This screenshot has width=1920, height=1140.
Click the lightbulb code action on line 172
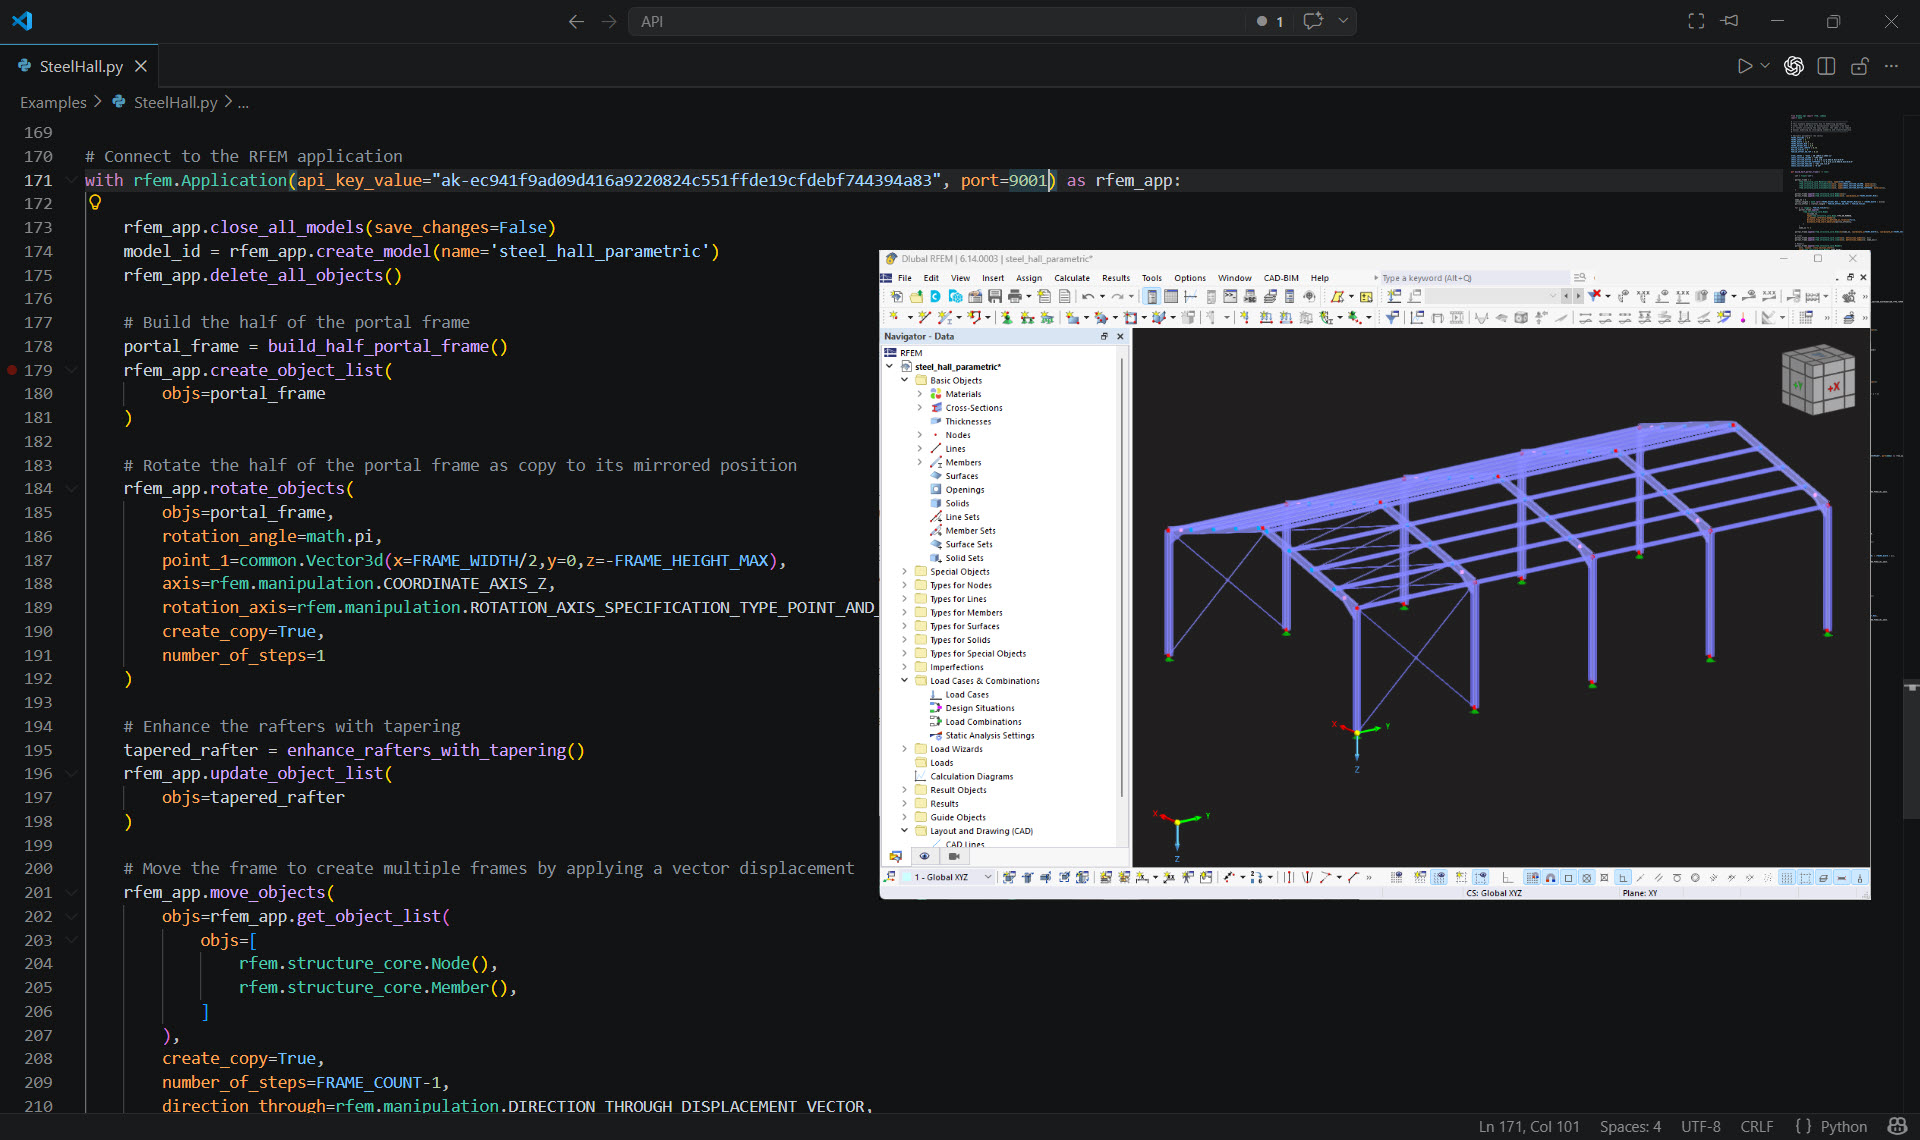95,203
